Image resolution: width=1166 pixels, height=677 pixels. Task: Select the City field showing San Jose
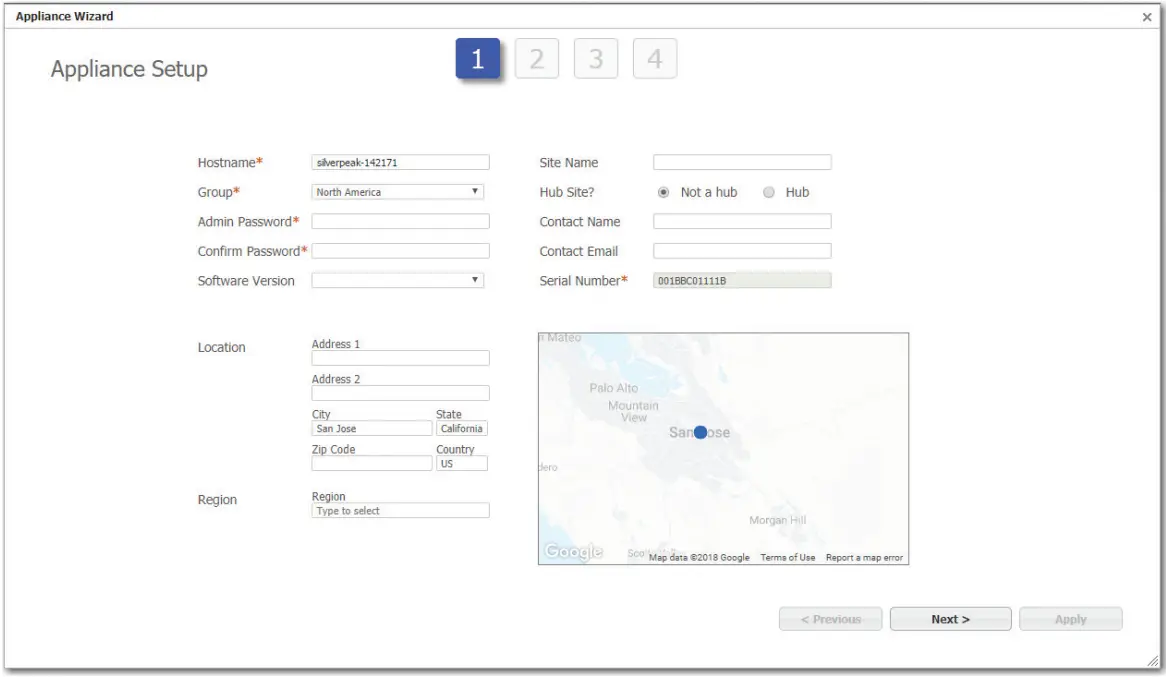tap(370, 428)
